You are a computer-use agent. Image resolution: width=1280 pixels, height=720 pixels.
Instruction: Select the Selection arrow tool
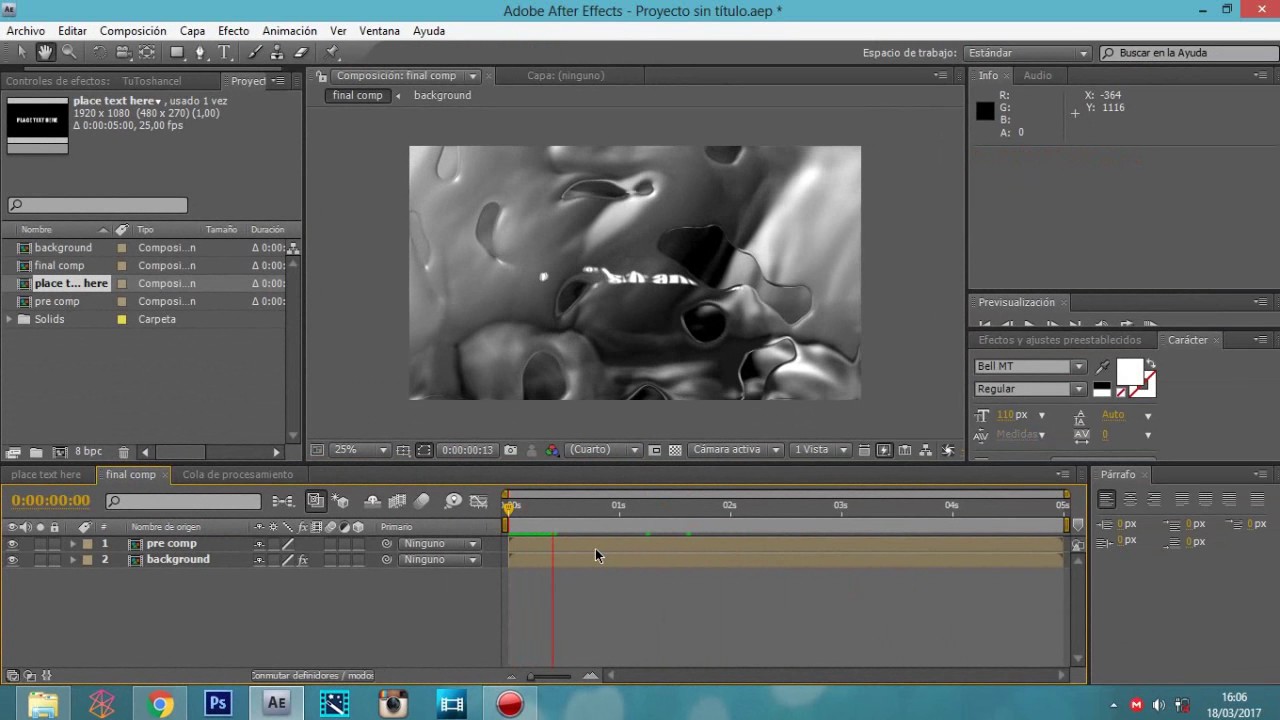point(22,52)
